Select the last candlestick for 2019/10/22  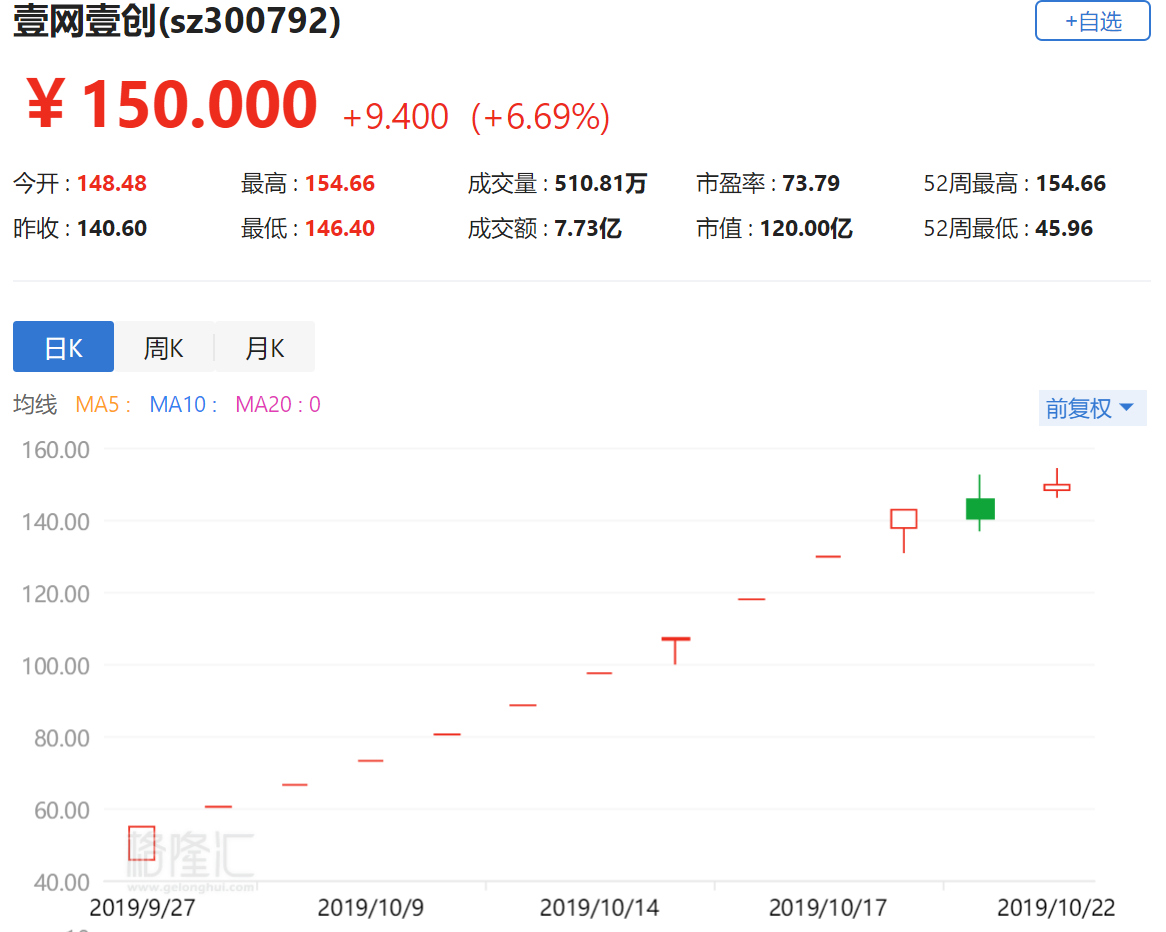1057,487
